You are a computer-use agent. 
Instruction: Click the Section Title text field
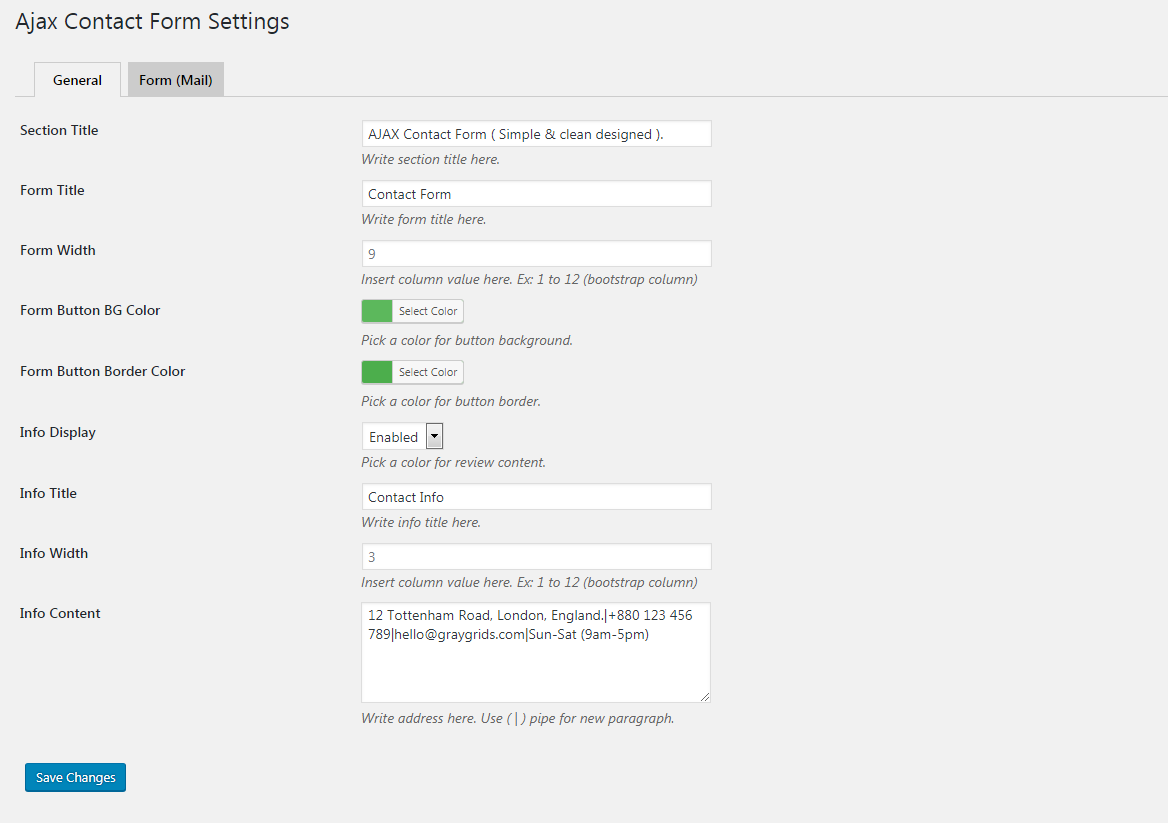click(536, 134)
